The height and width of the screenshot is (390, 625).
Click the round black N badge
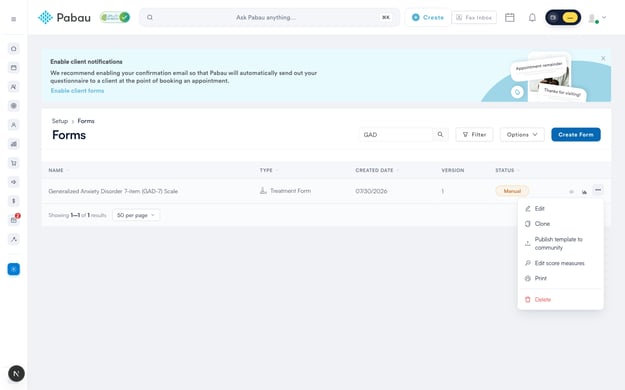16,374
